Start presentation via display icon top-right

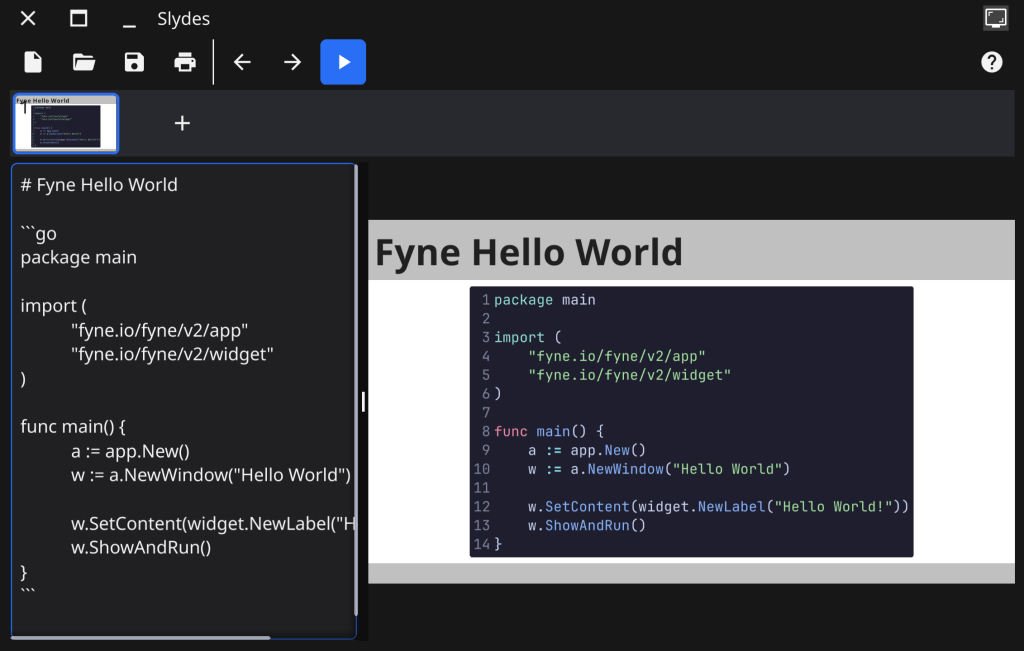point(995,18)
